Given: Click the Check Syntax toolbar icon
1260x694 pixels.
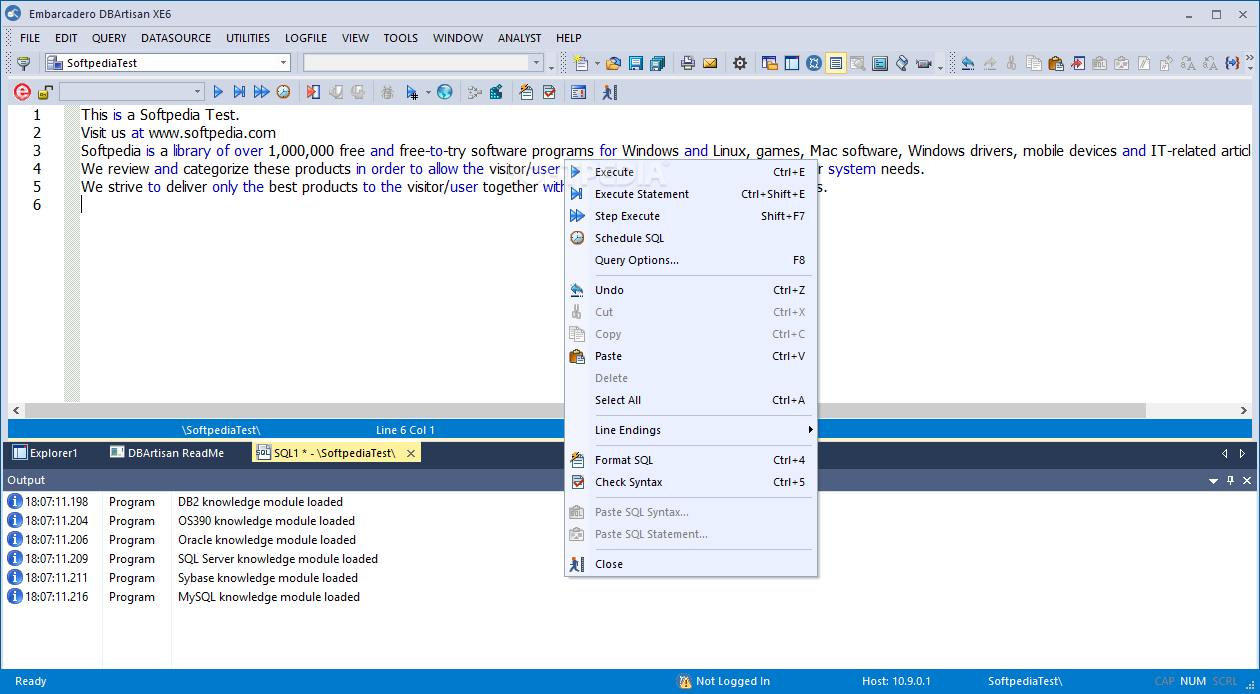Looking at the screenshot, I should pyautogui.click(x=549, y=92).
